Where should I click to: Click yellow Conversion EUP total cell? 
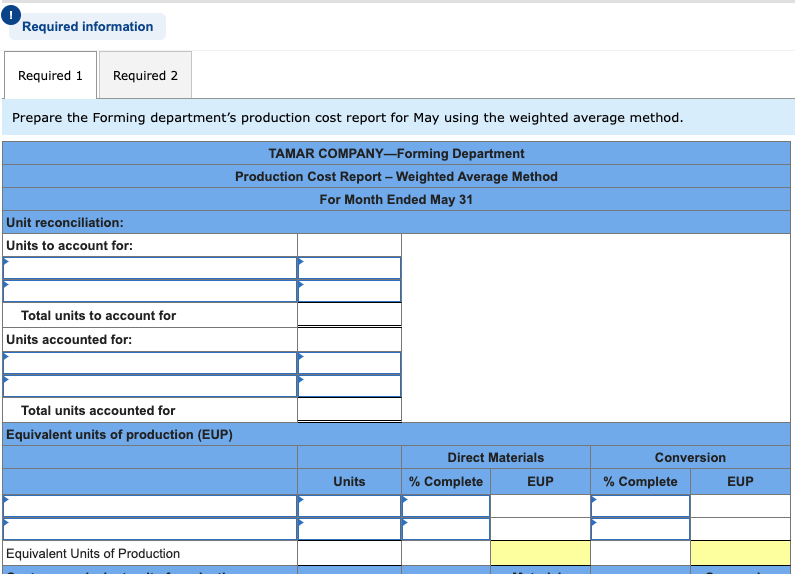click(x=740, y=553)
